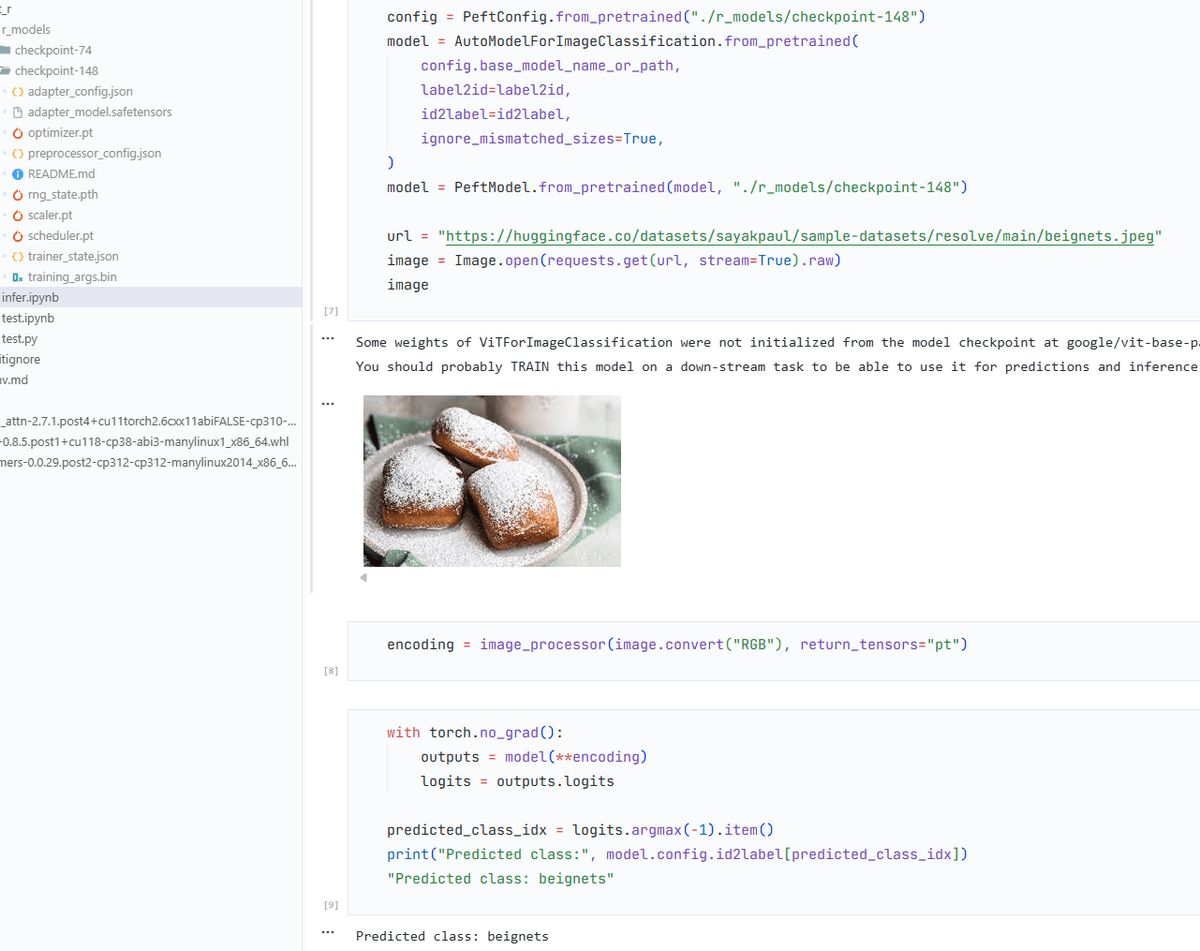Click the adapter_model.safetensors document icon
This screenshot has height=951, width=1200.
coord(18,112)
